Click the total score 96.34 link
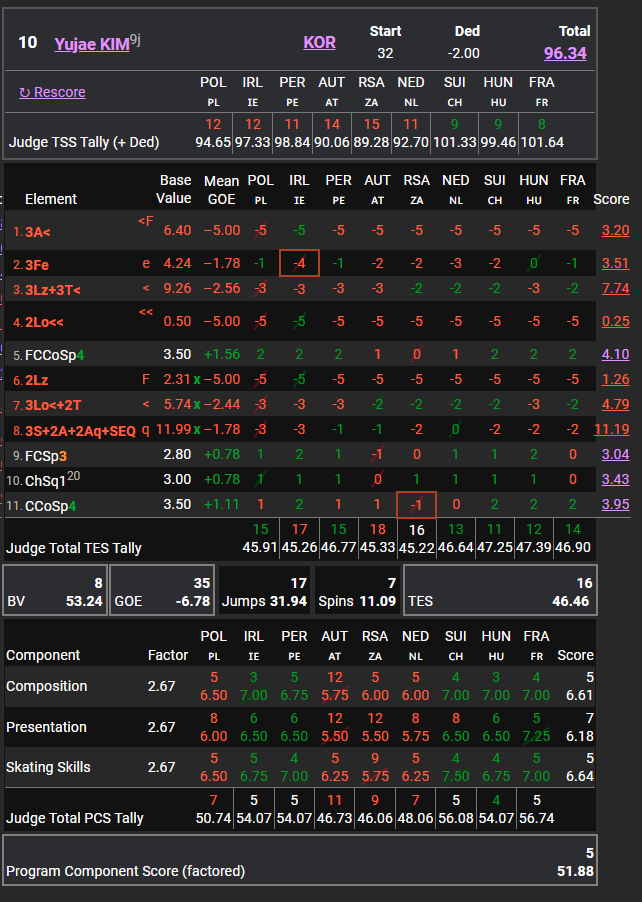The width and height of the screenshot is (642, 902). 565,53
